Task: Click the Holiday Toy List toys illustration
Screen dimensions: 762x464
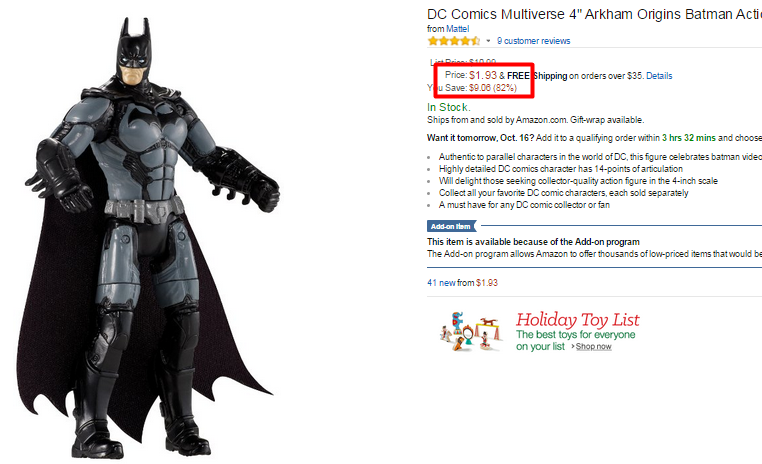Action: pyautogui.click(x=470, y=331)
